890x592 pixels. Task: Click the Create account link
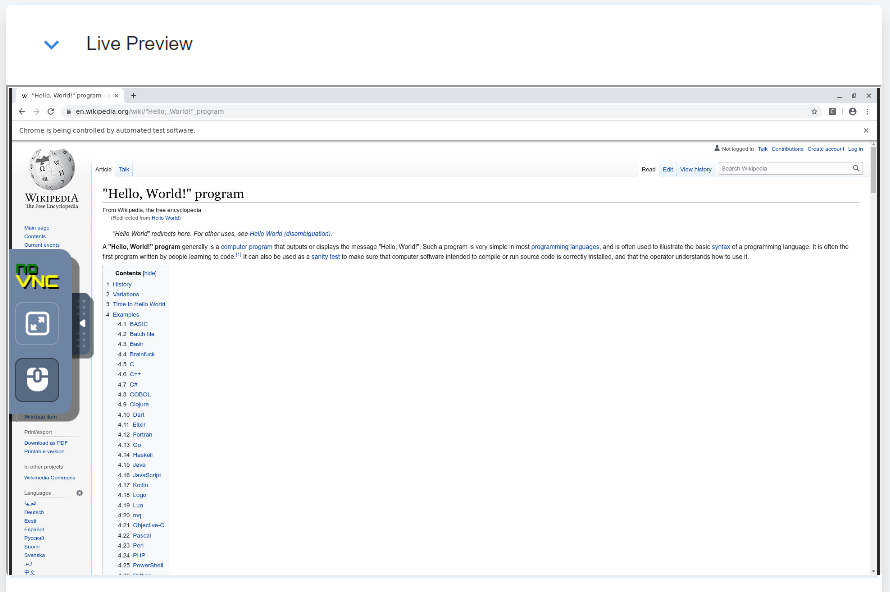click(825, 149)
